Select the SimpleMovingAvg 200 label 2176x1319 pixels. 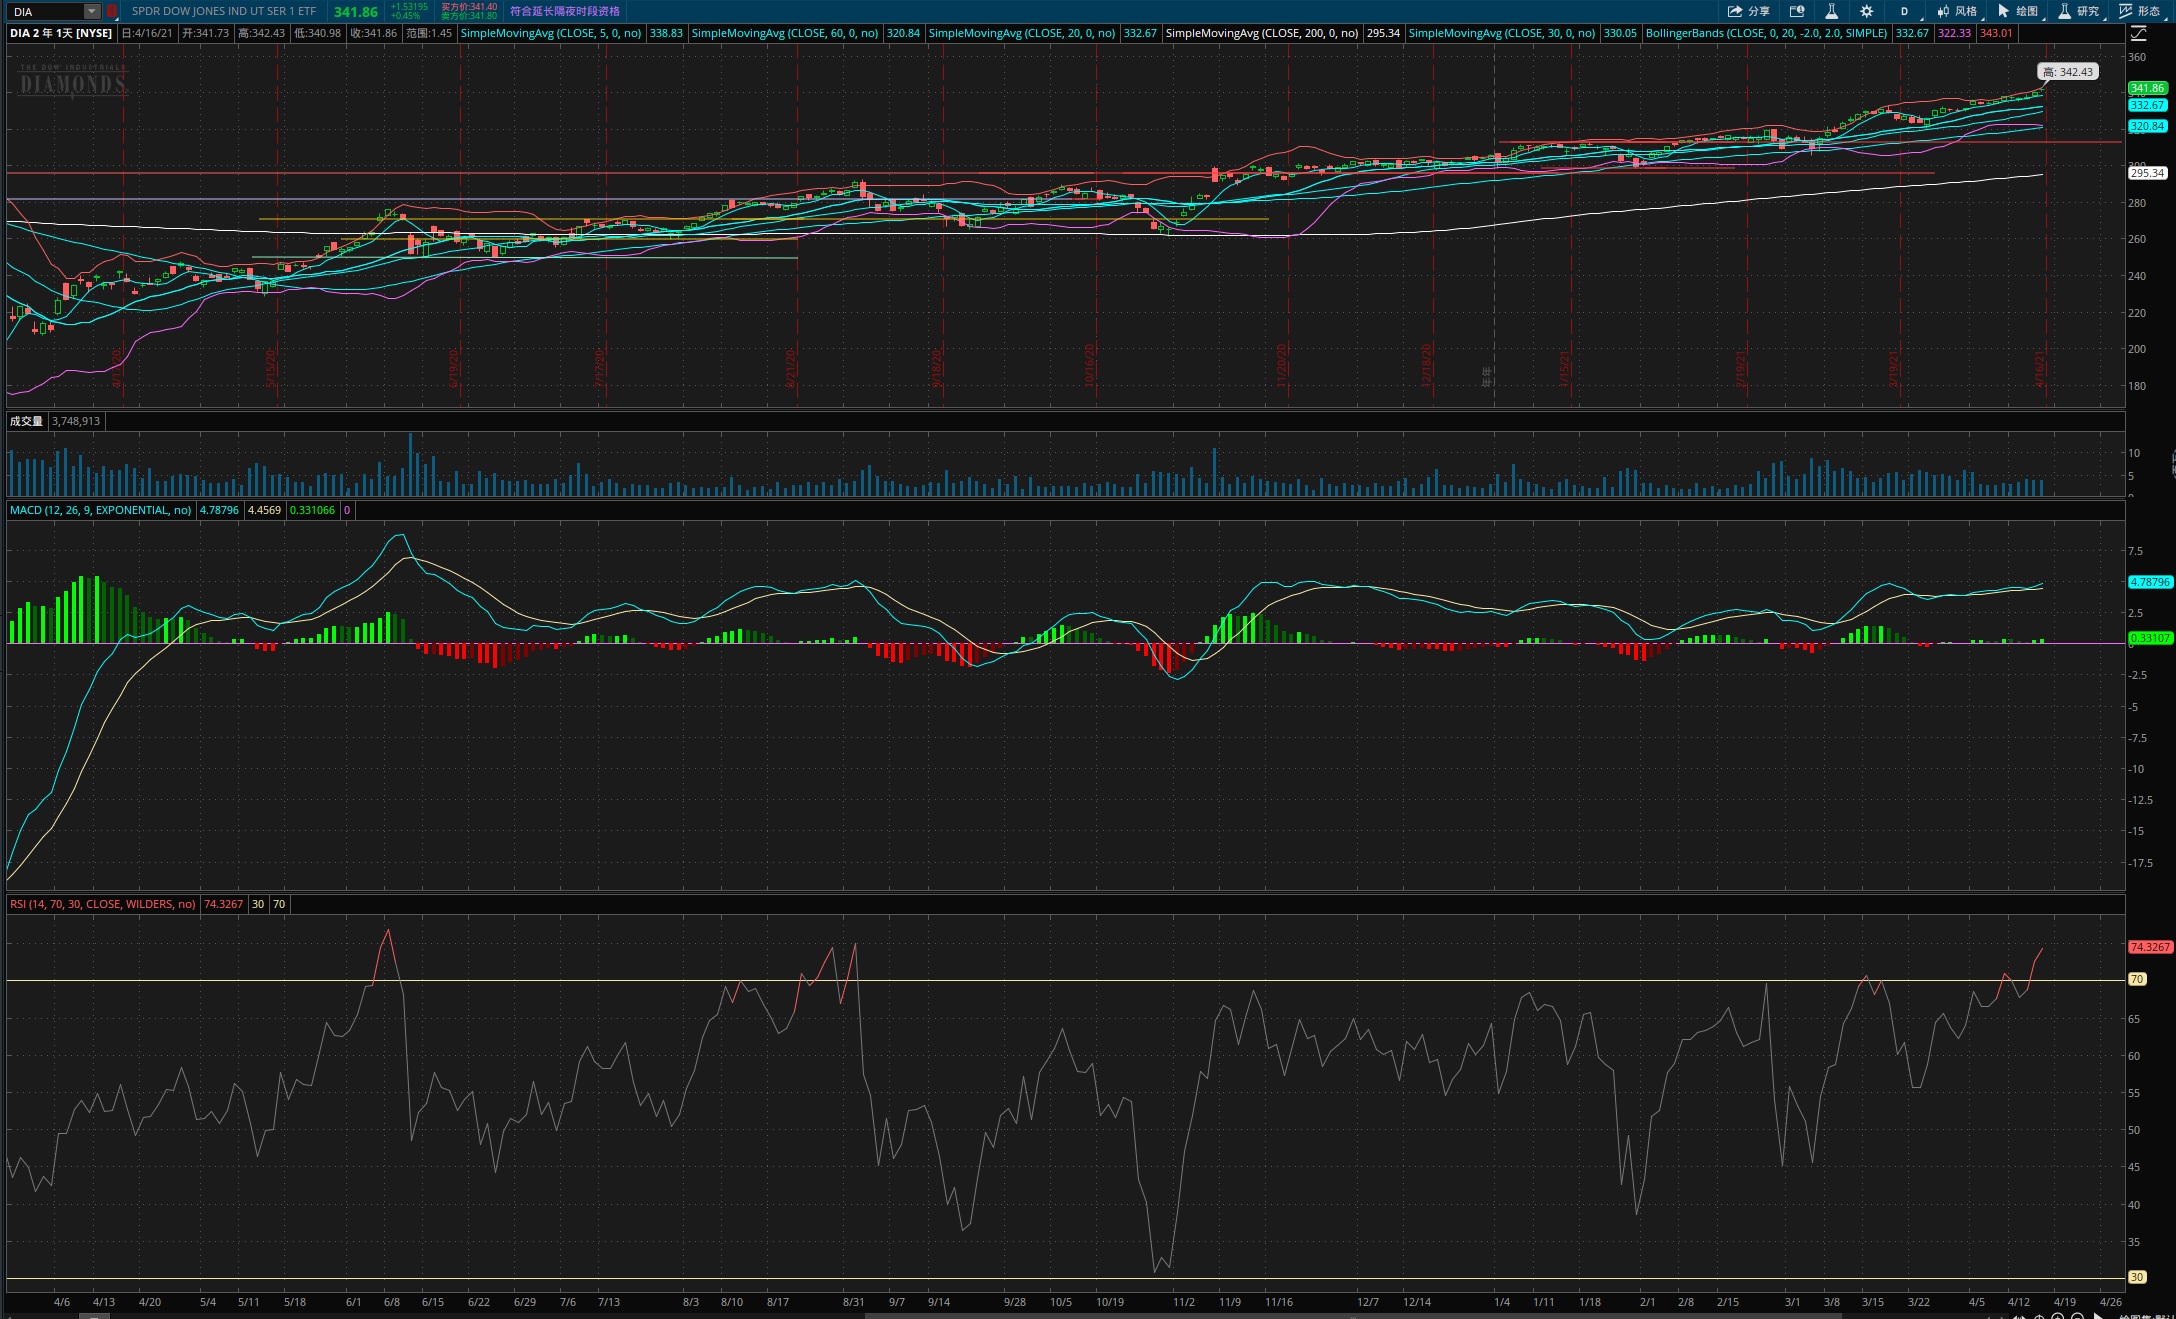coord(1261,33)
